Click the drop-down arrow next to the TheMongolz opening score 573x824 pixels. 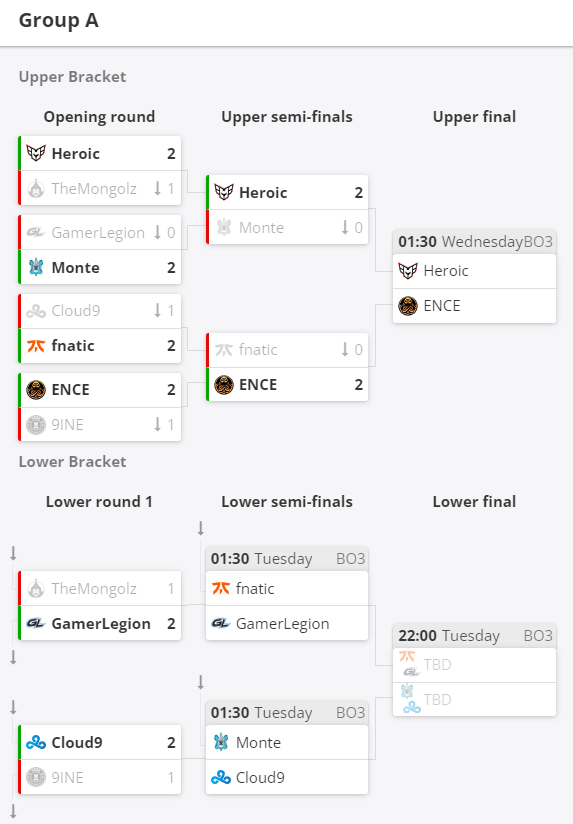tap(157, 188)
